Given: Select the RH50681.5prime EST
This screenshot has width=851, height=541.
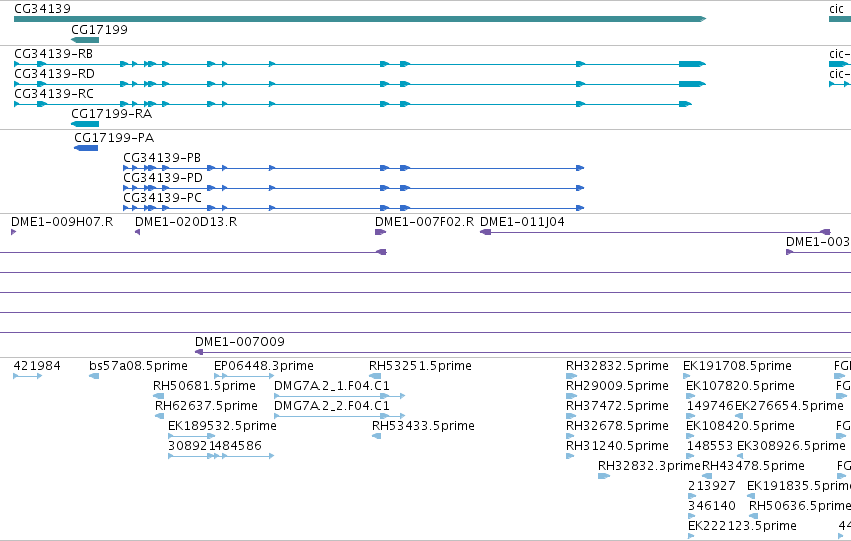Looking at the screenshot, I should [158, 396].
